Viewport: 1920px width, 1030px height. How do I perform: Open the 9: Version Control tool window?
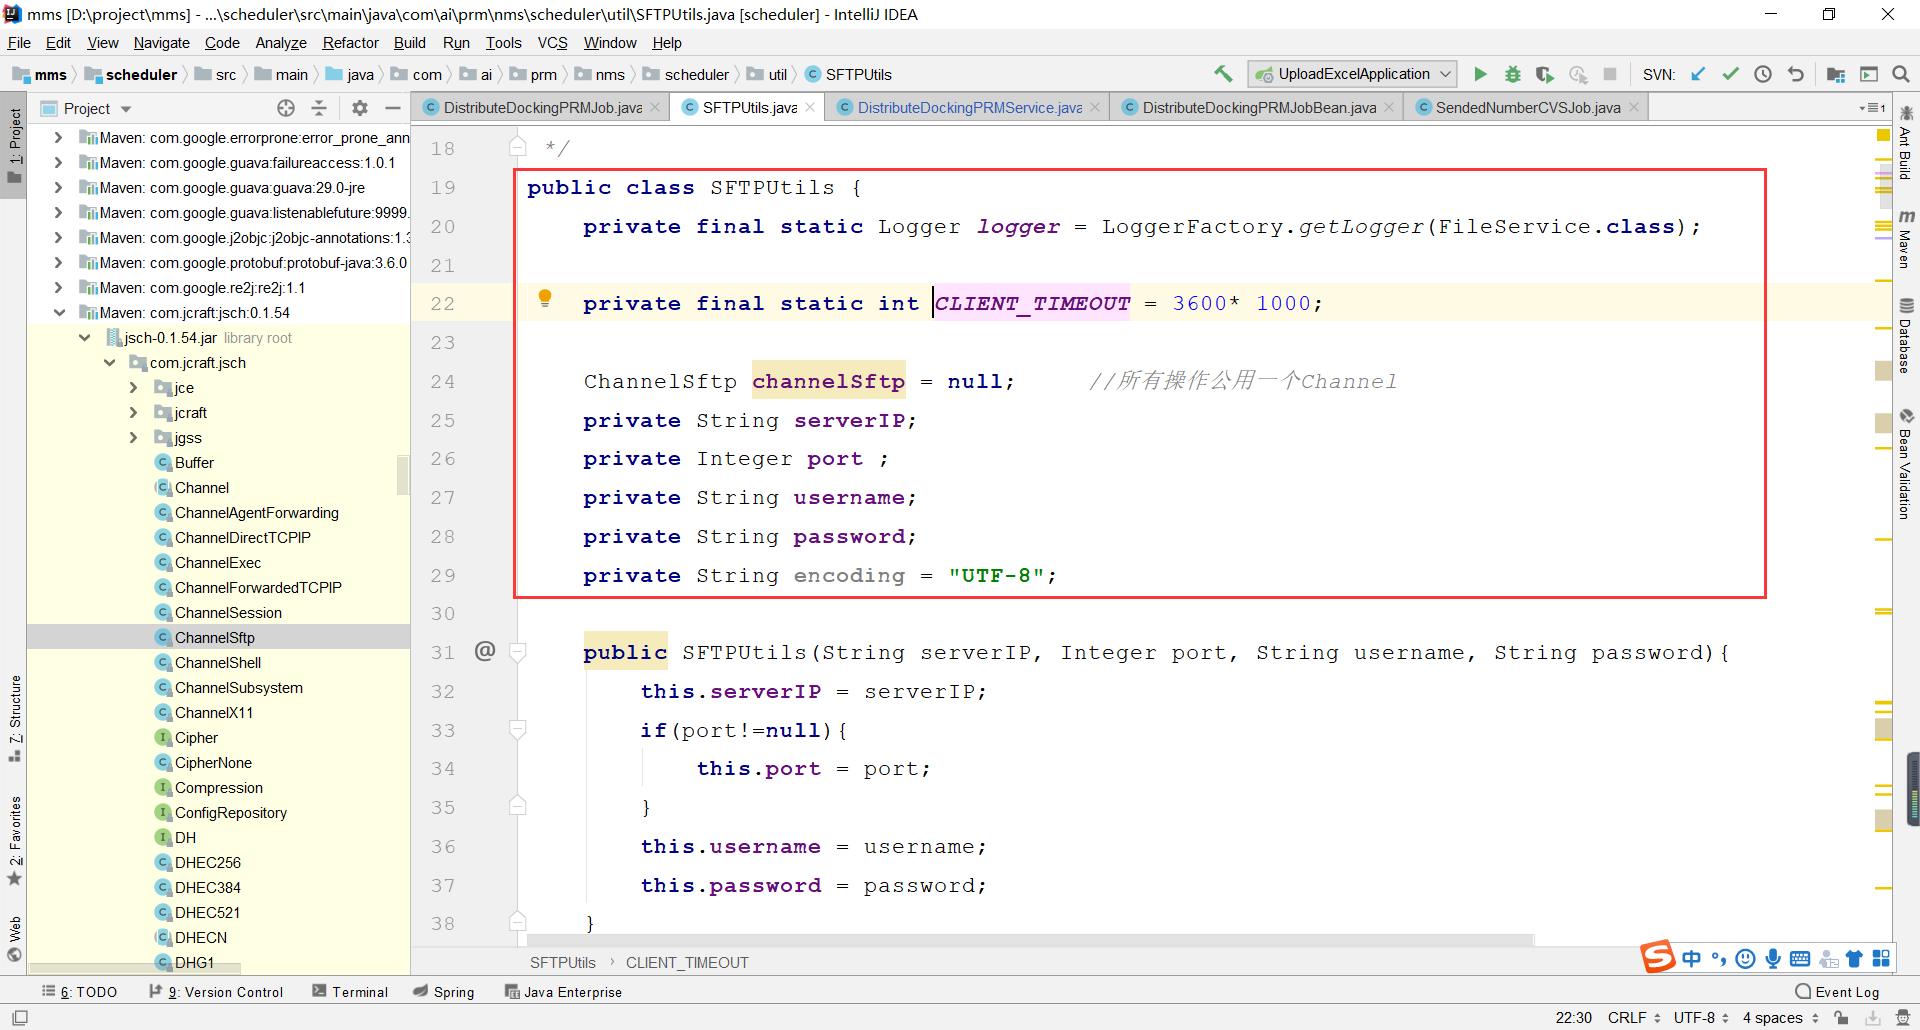216,992
